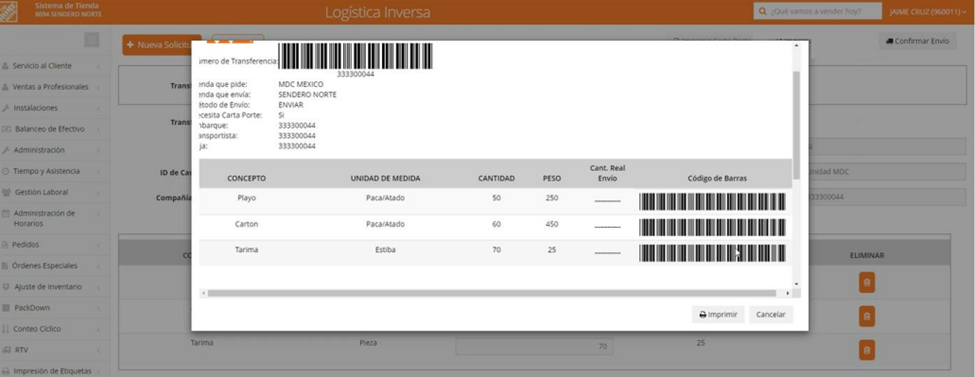Click the 'Playo' cell in dialog table

[246, 198]
